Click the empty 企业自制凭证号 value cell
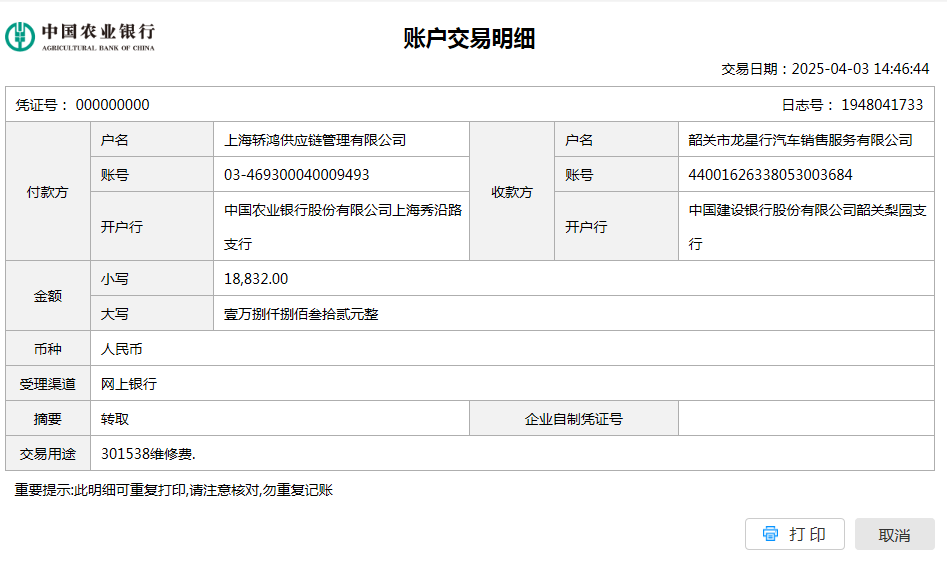The height and width of the screenshot is (563, 947). [805, 419]
